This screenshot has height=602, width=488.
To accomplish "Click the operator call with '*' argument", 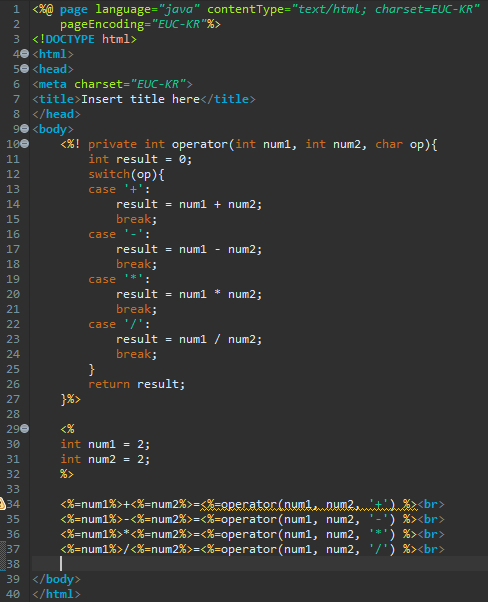I will pyautogui.click(x=308, y=534).
